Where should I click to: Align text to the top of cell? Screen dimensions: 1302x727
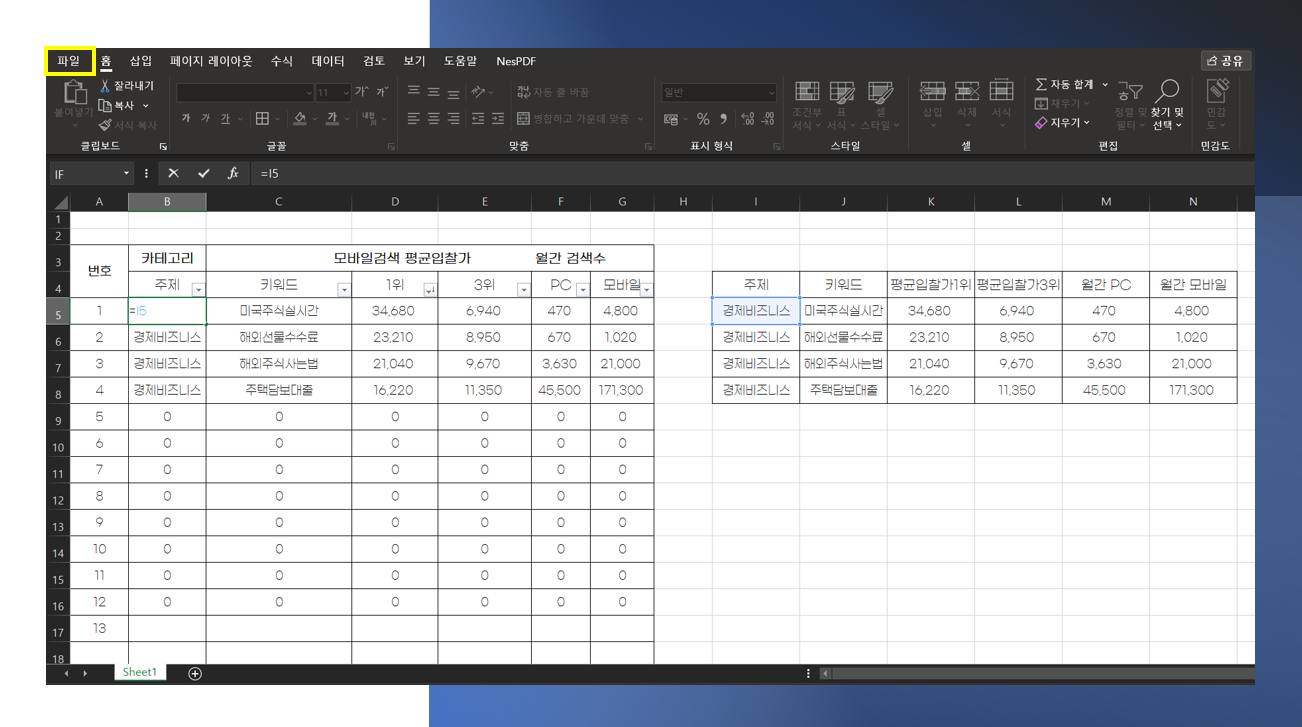(x=413, y=92)
